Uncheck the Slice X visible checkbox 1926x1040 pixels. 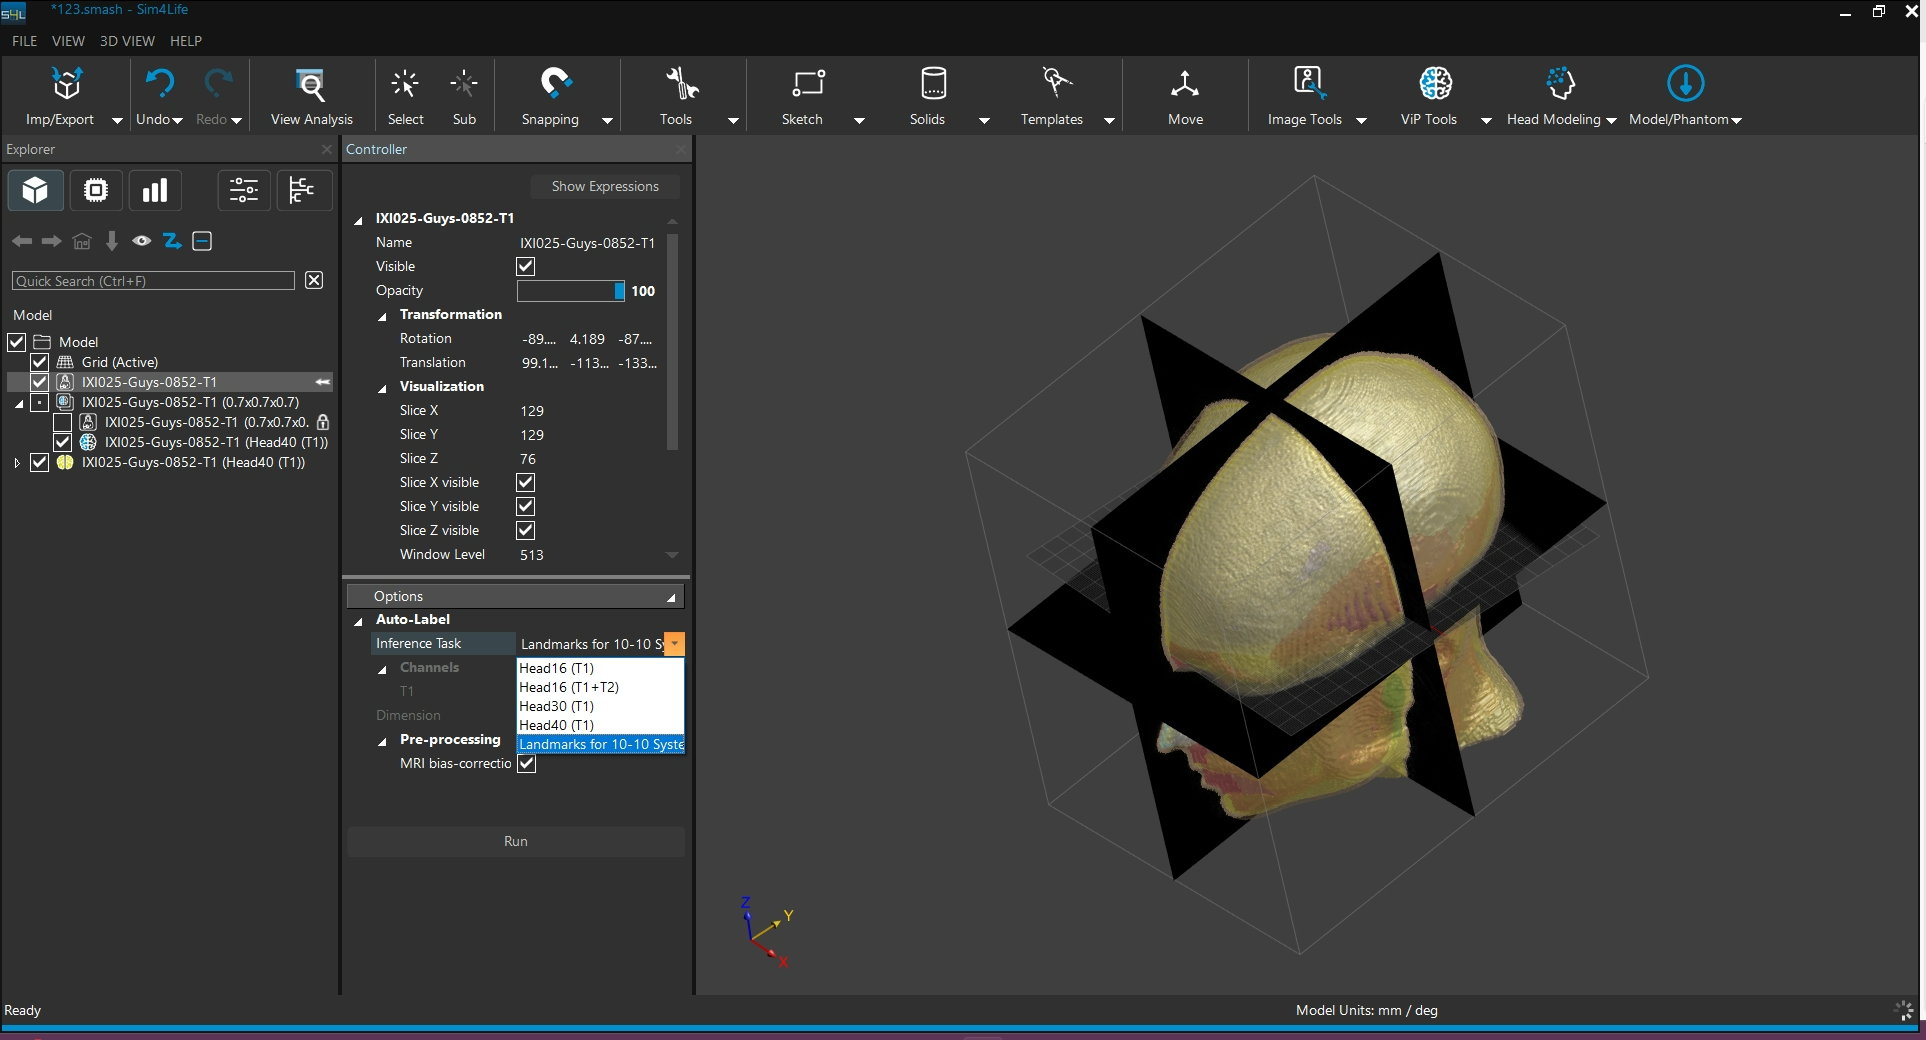(525, 482)
